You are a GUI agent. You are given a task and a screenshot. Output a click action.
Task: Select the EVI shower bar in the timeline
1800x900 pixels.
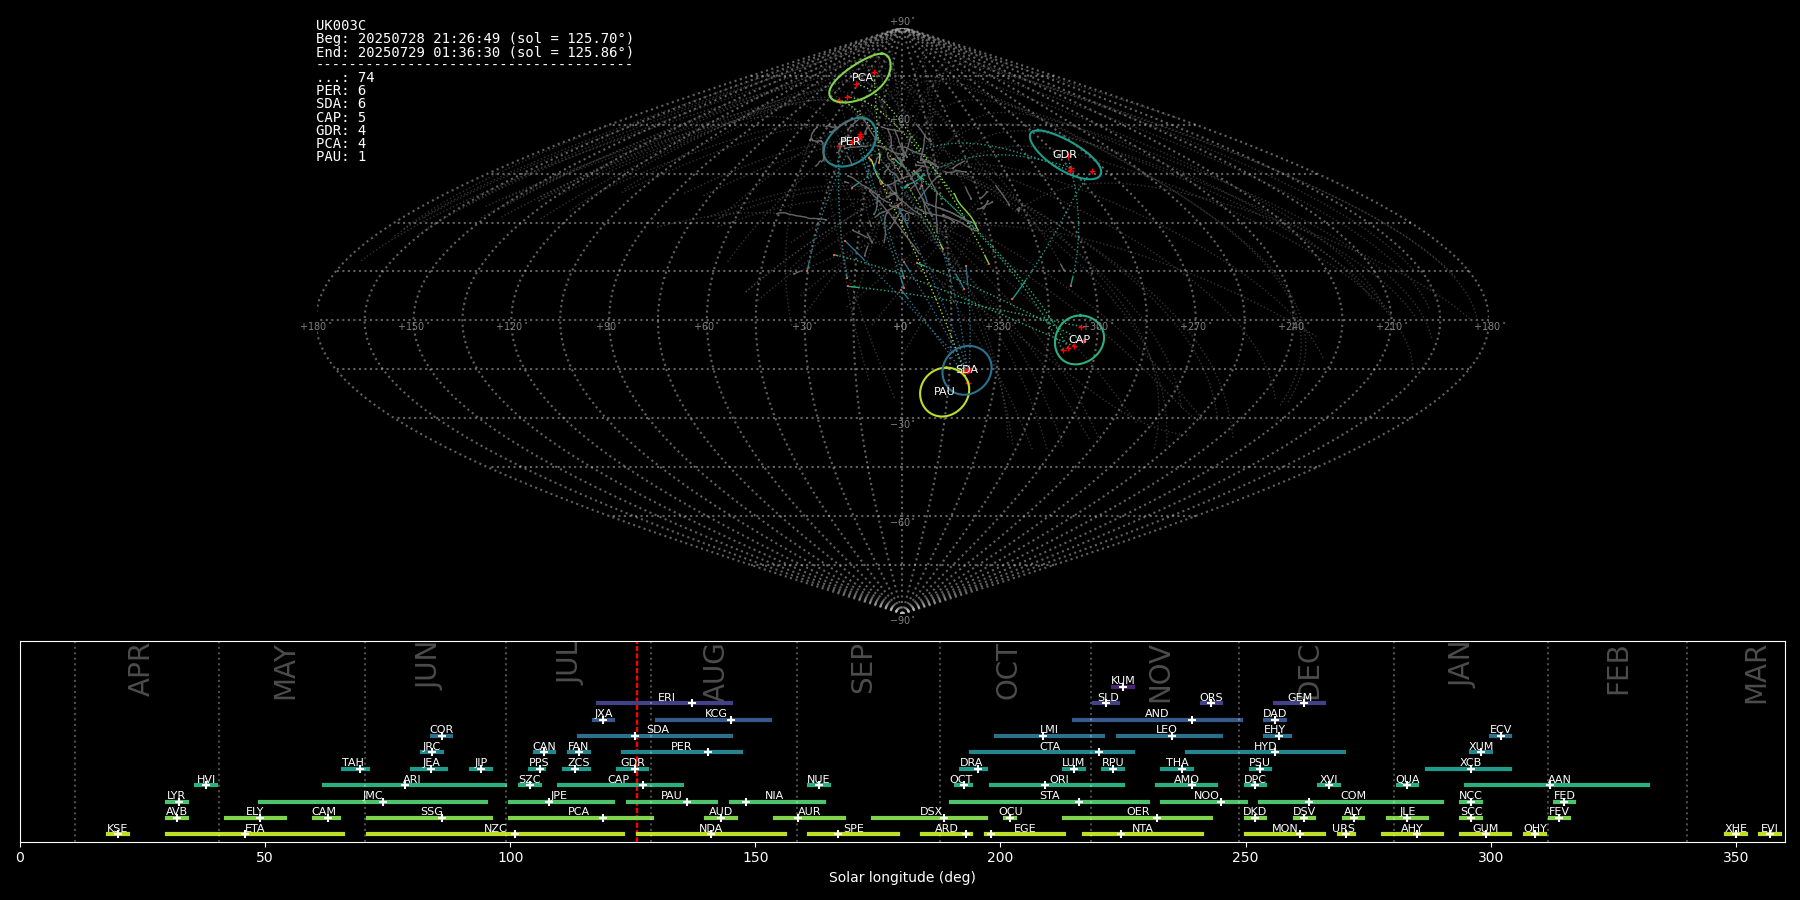click(1770, 834)
